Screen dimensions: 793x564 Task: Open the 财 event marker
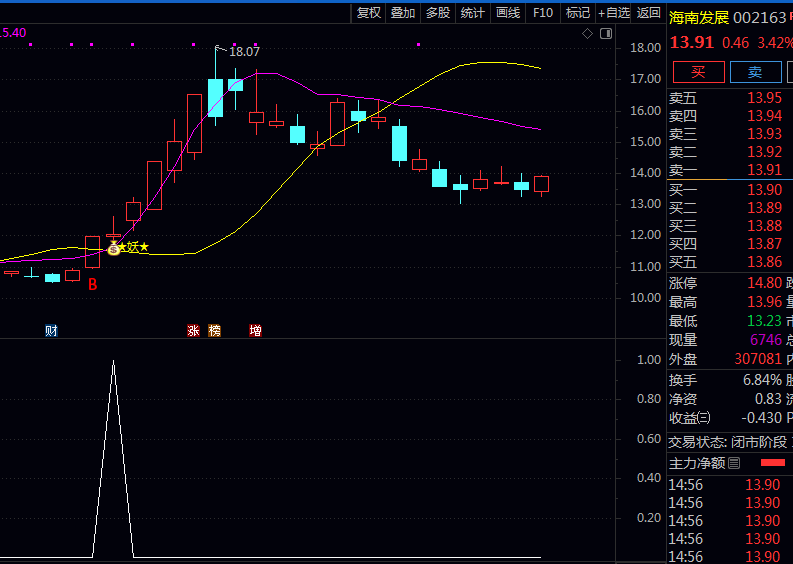point(51,330)
